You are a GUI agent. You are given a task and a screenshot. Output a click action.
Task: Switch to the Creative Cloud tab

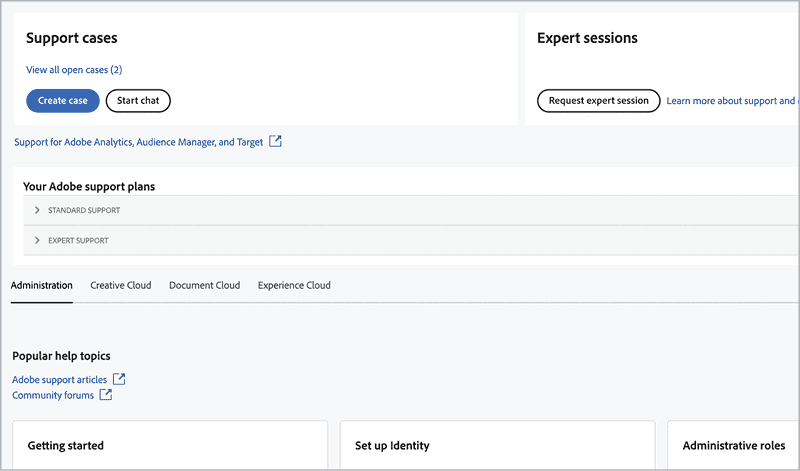click(121, 285)
